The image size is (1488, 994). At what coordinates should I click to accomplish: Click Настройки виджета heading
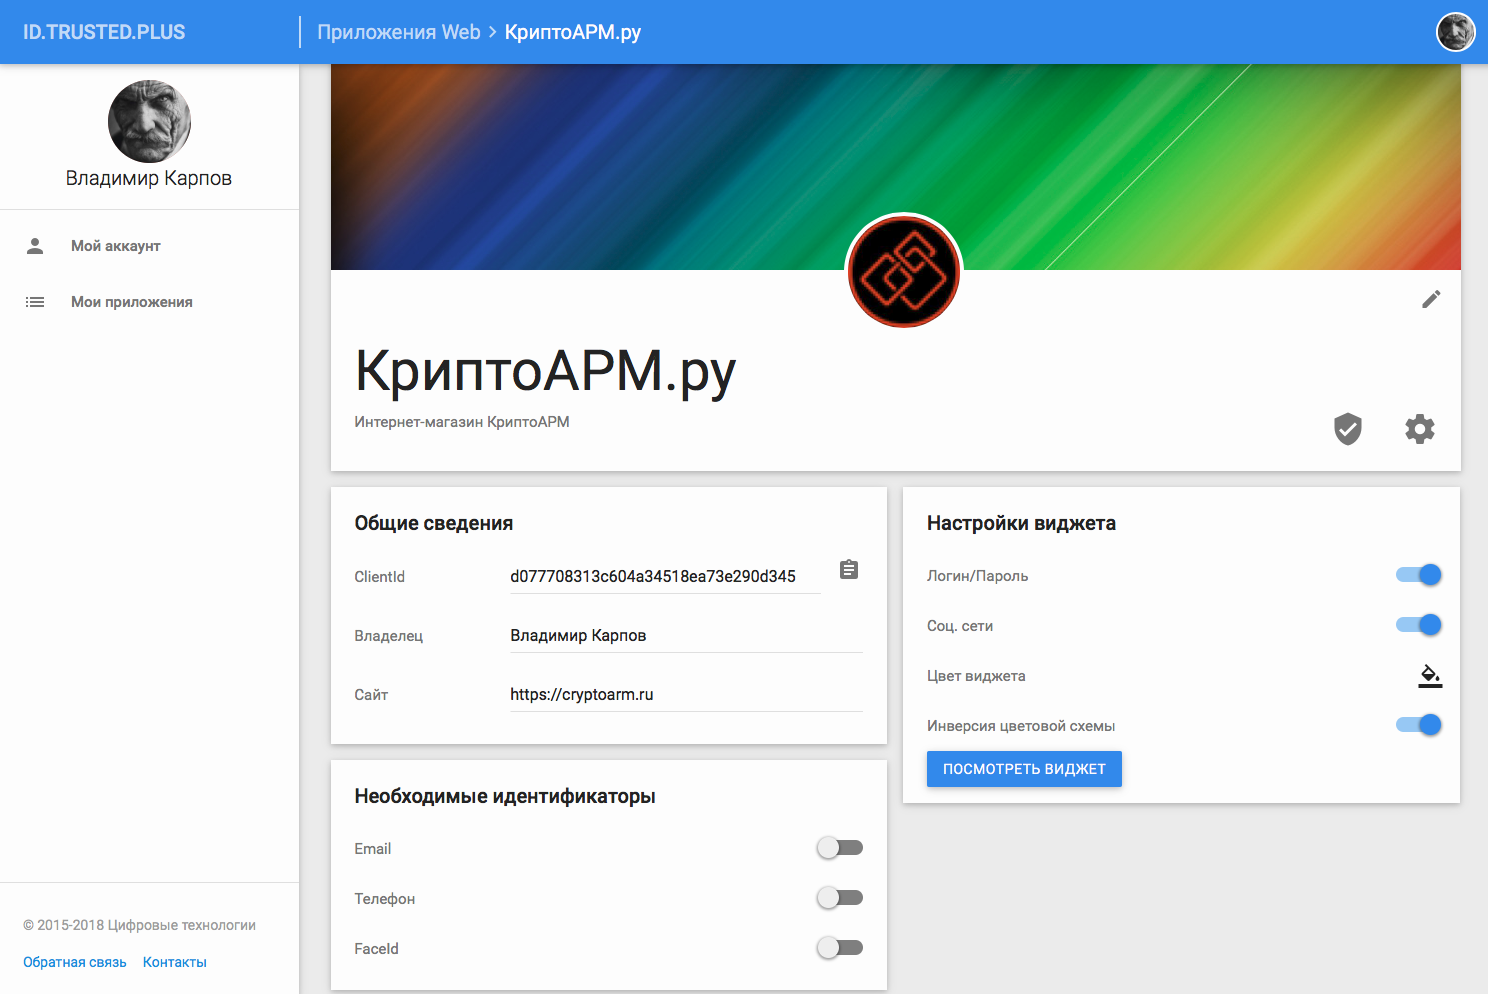point(1021,523)
